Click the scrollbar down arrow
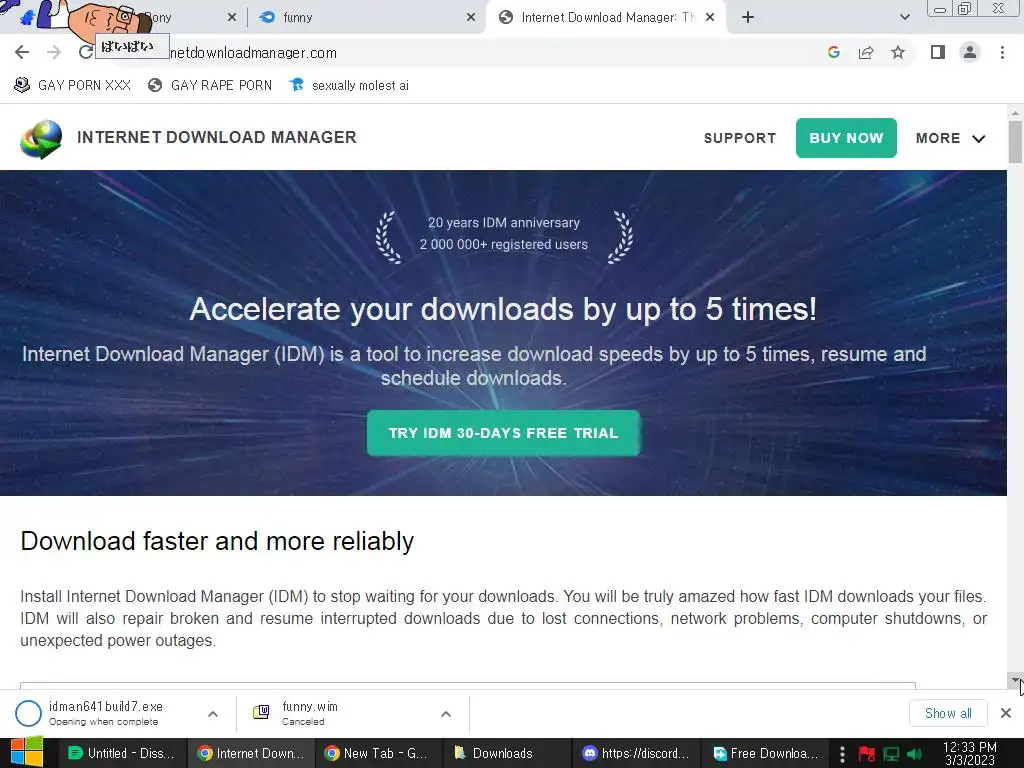The image size is (1024, 768). (x=1015, y=680)
